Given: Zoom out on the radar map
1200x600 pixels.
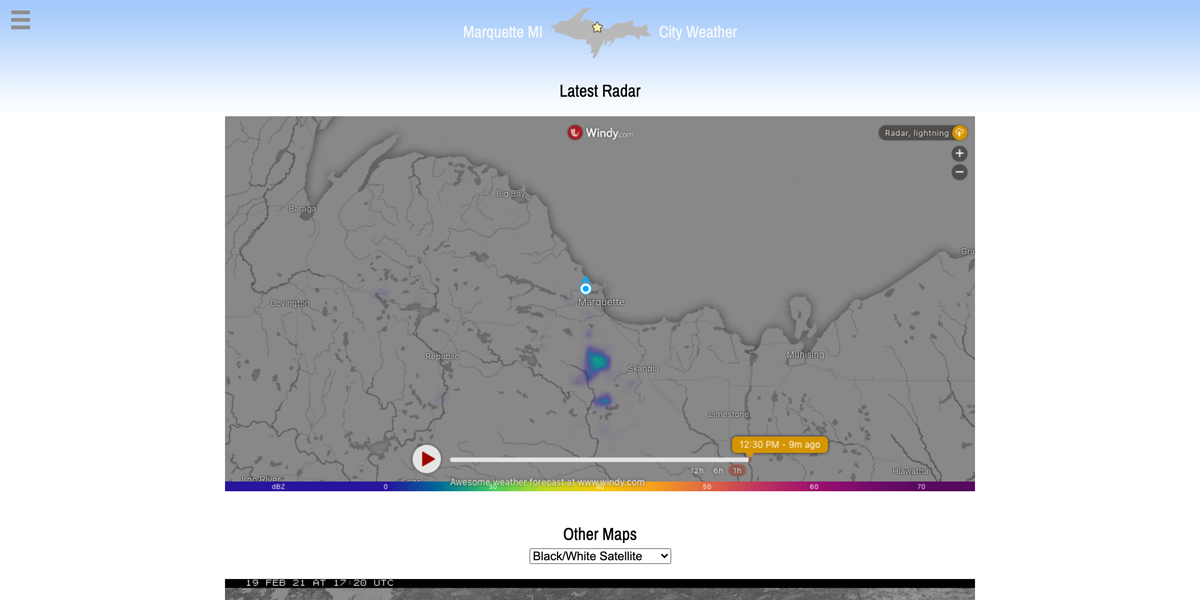Looking at the screenshot, I should [x=958, y=171].
